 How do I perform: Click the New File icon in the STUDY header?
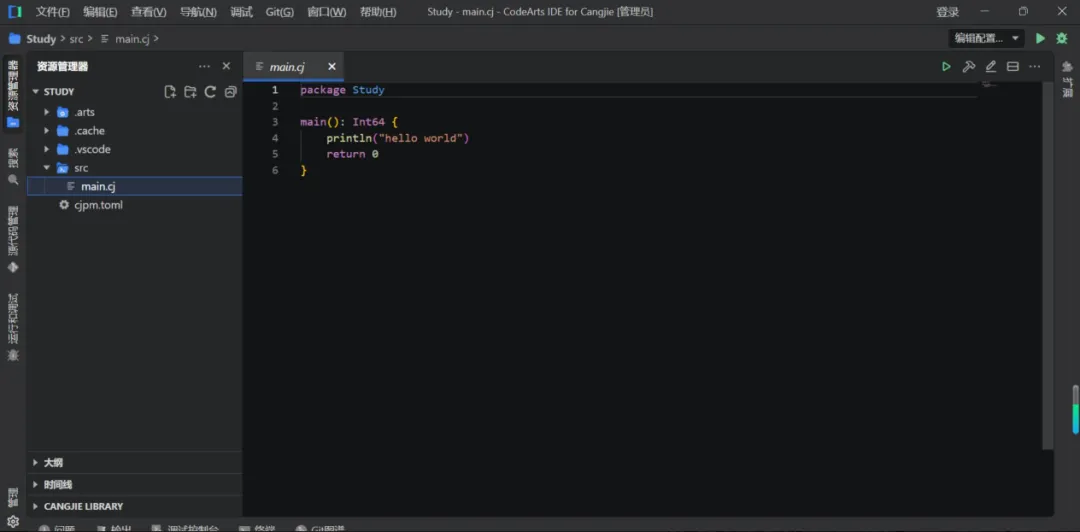click(170, 92)
